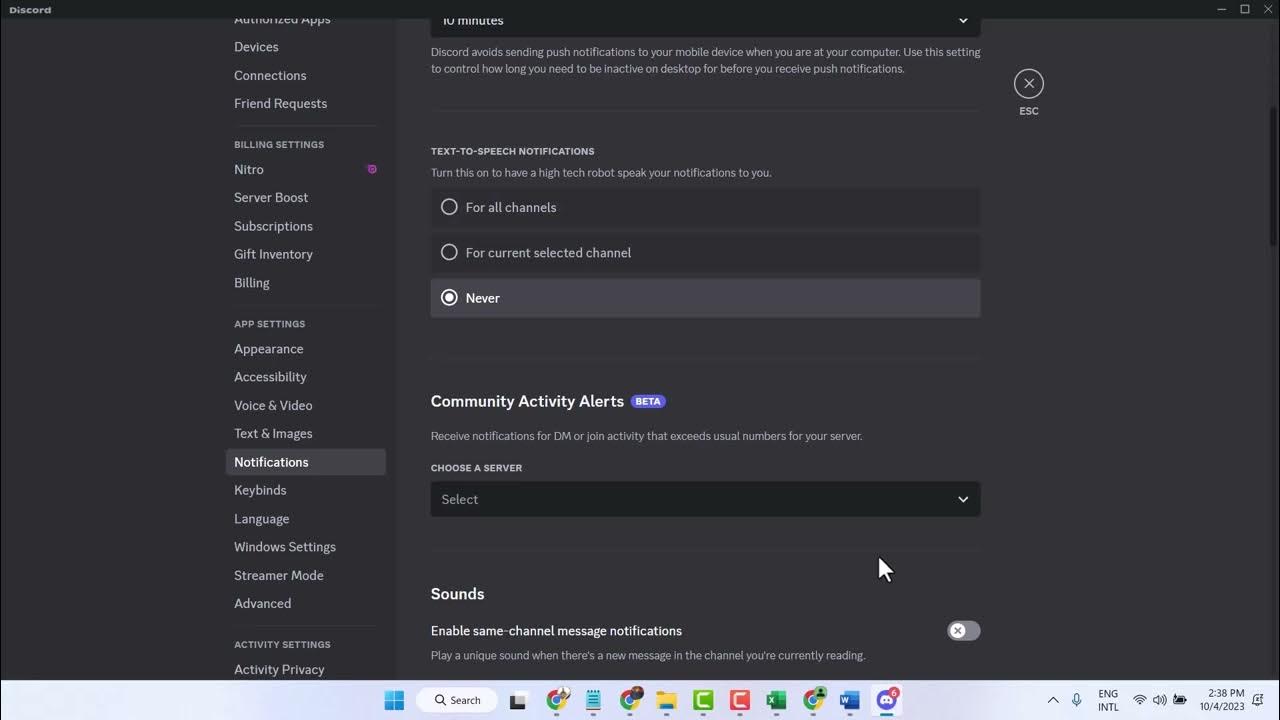Open Notepad from the taskbar

[x=593, y=700]
